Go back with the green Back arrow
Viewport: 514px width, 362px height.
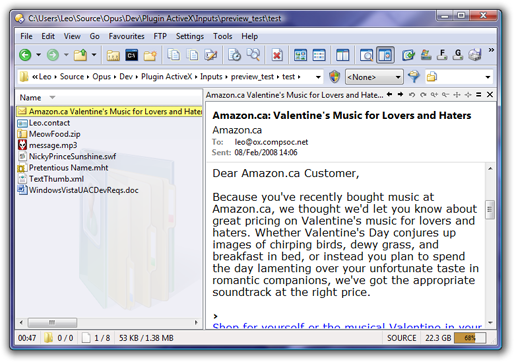pos(25,55)
